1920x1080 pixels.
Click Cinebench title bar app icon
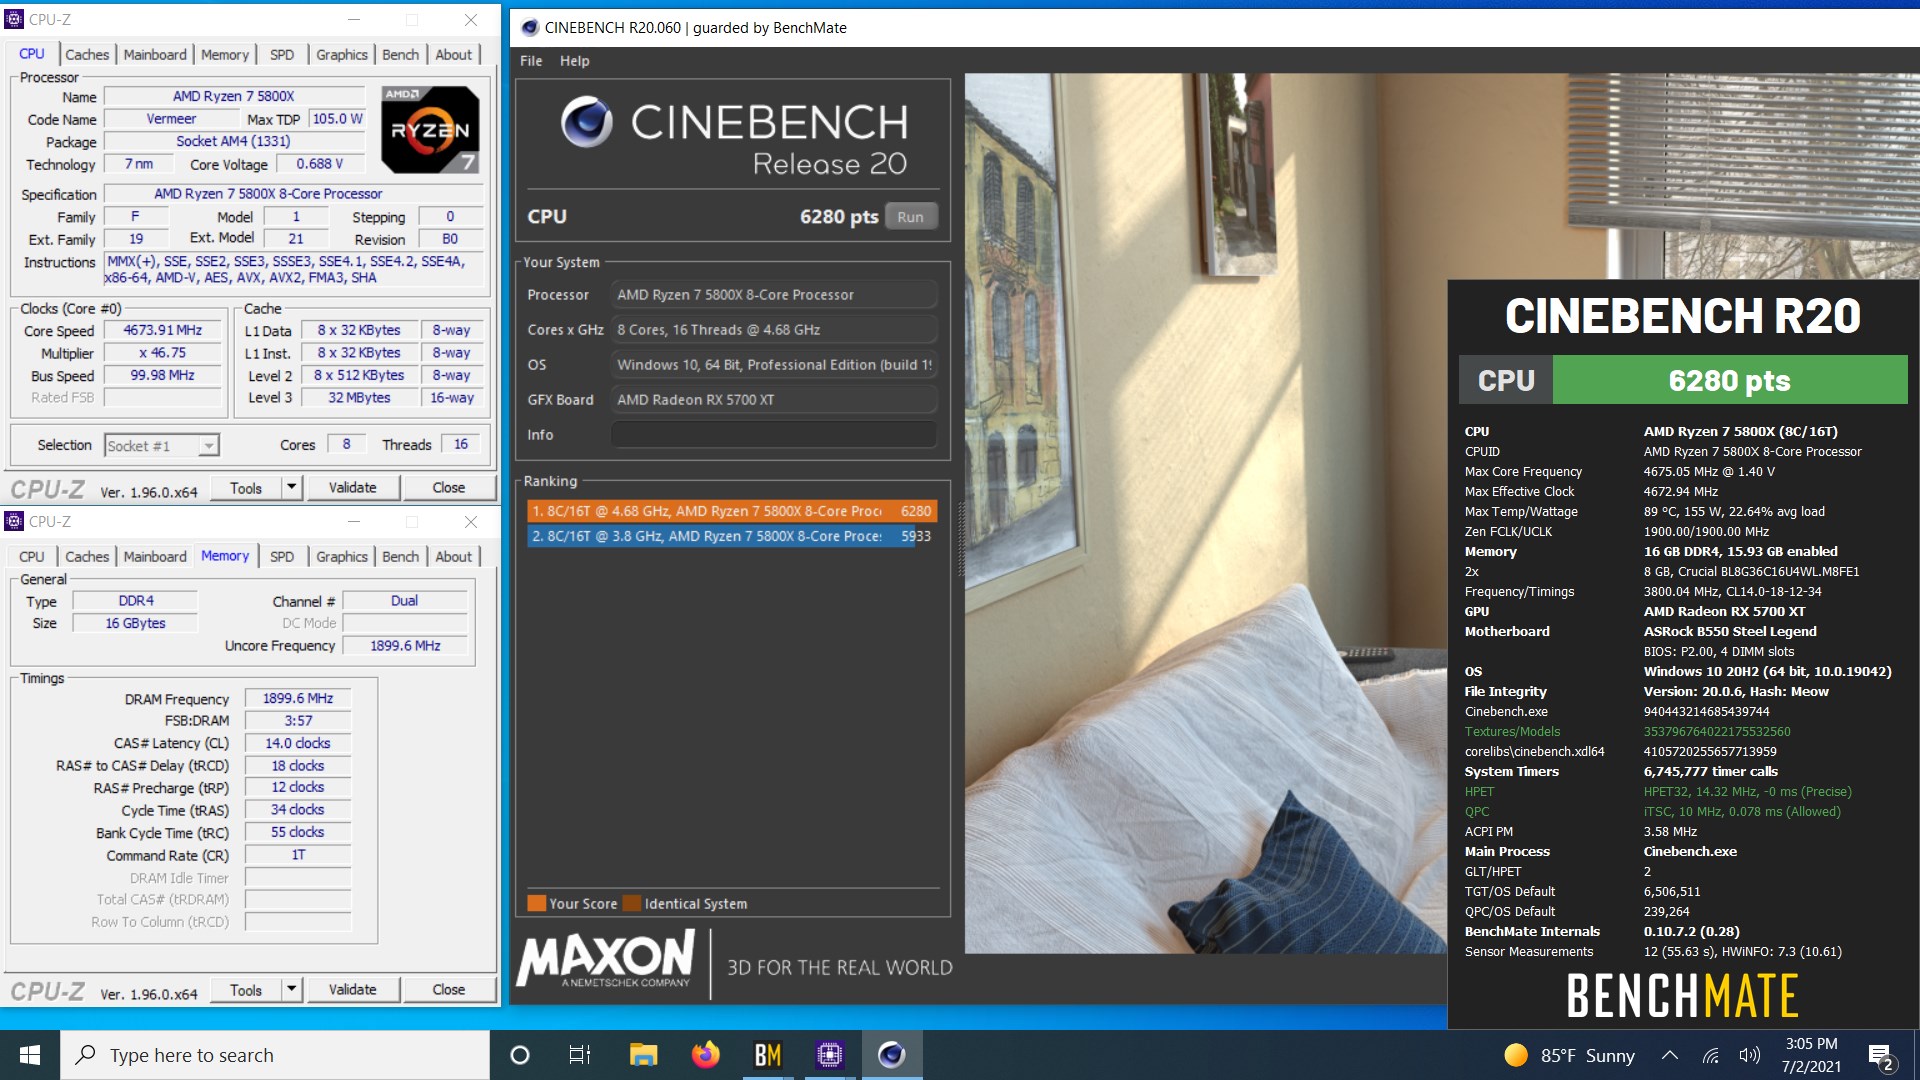coord(530,28)
